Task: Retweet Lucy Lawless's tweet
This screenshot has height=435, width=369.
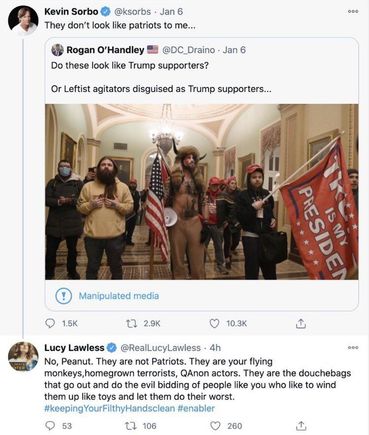Action: [x=129, y=426]
